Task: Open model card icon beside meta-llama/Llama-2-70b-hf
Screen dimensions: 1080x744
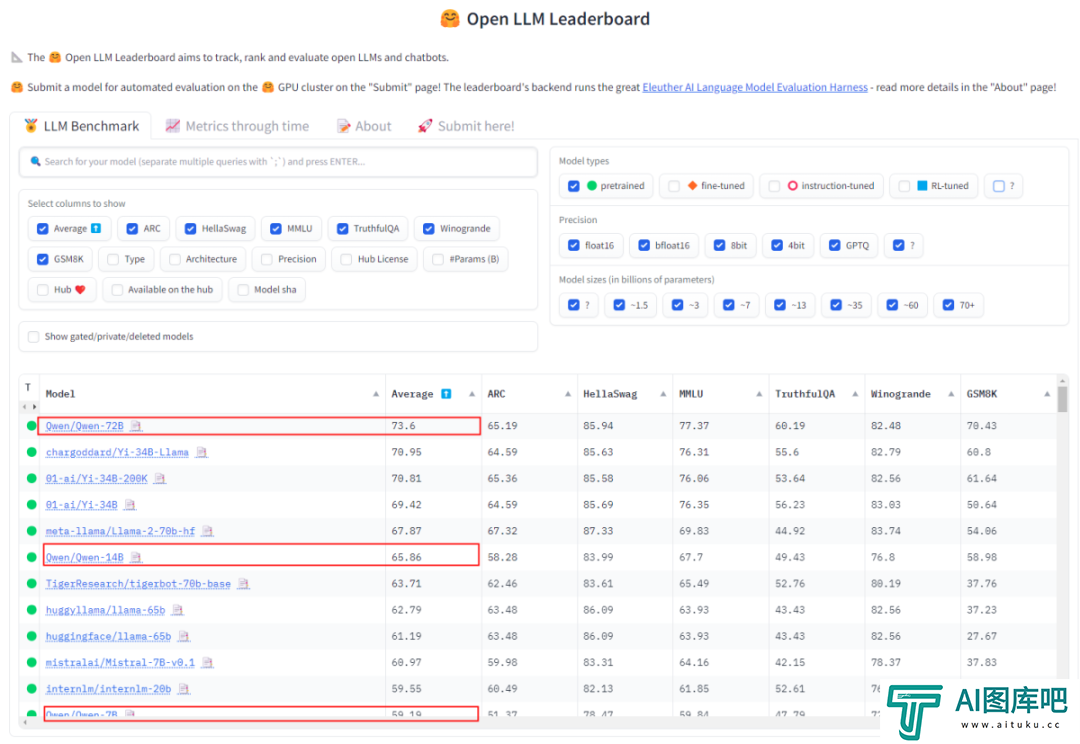Action: pos(207,531)
